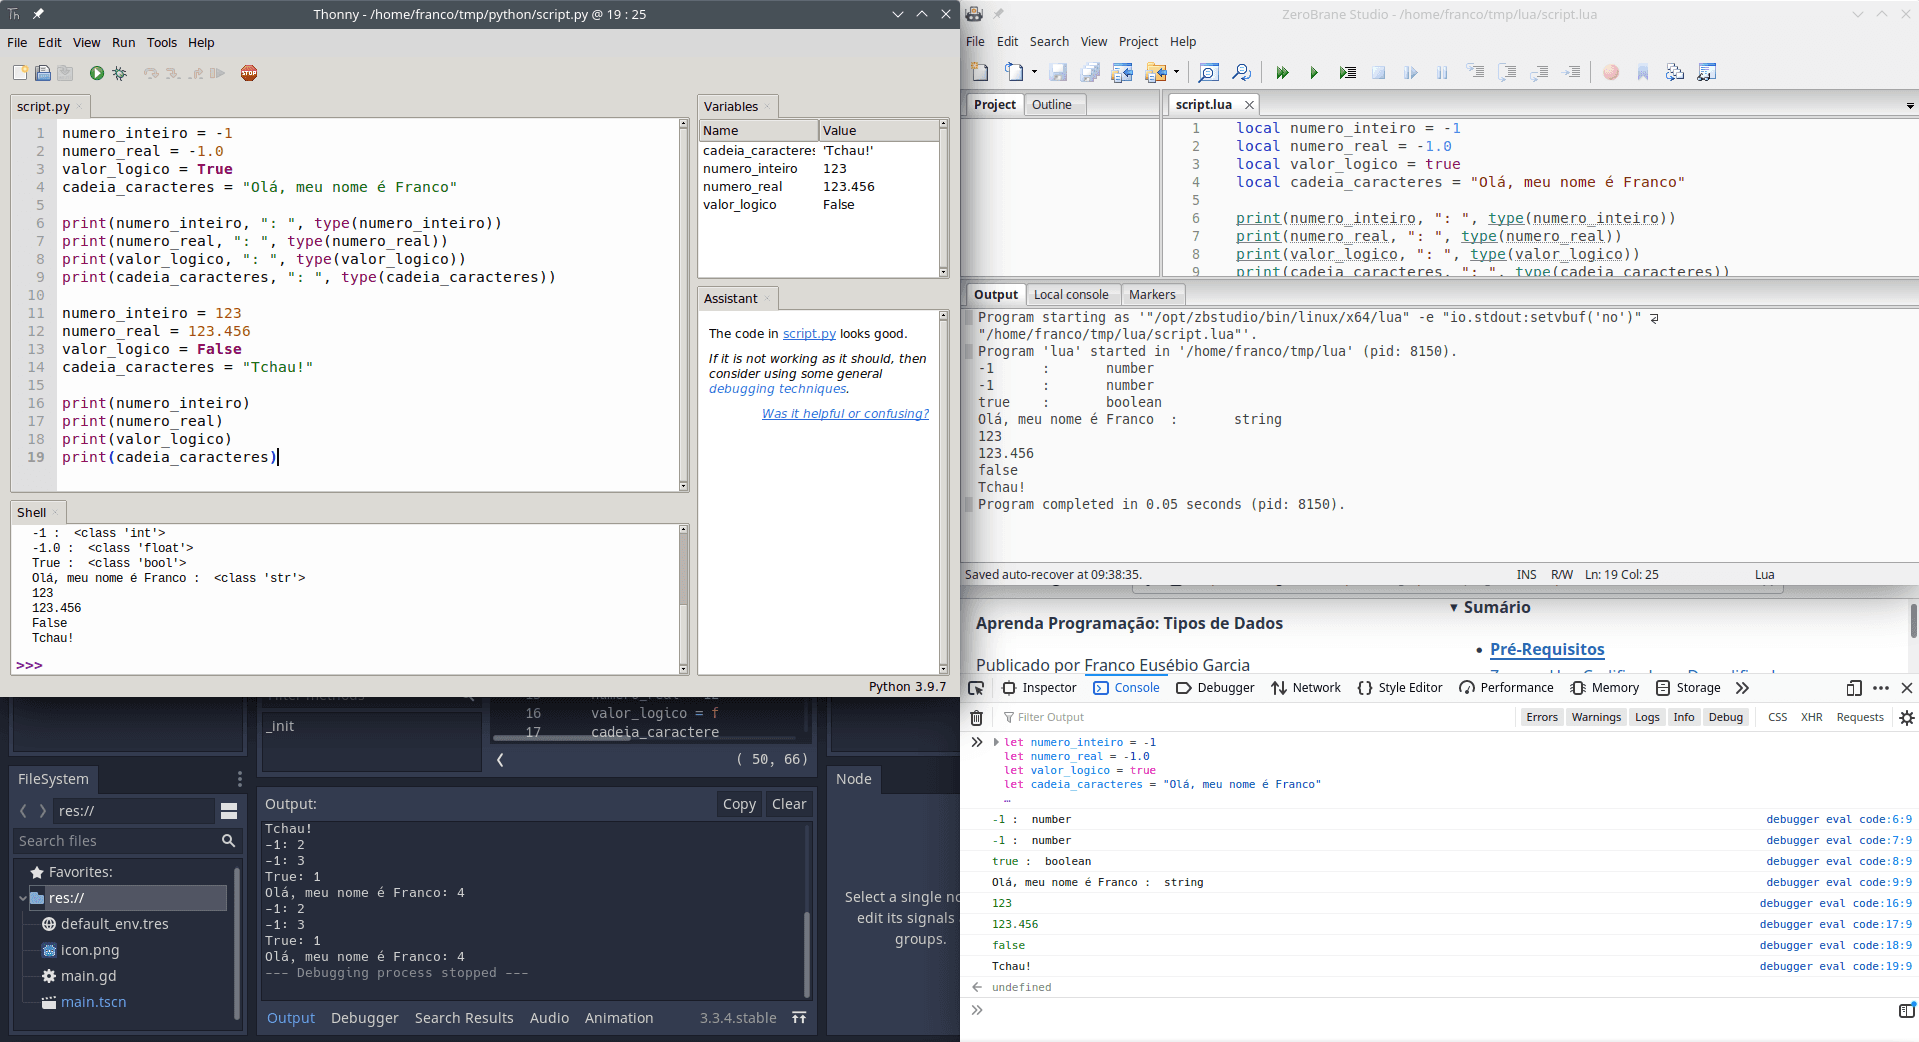Activate element picker in Firefox devtools
The image size is (1919, 1042).
click(976, 688)
